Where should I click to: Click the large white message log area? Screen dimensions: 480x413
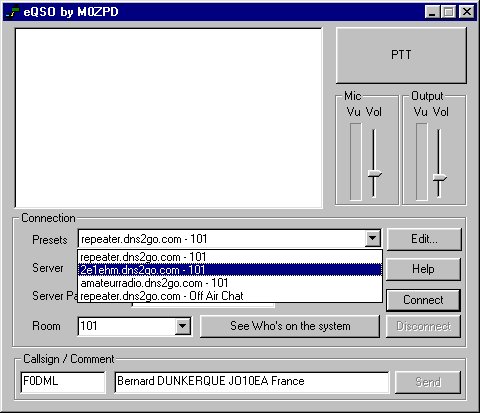(169, 118)
